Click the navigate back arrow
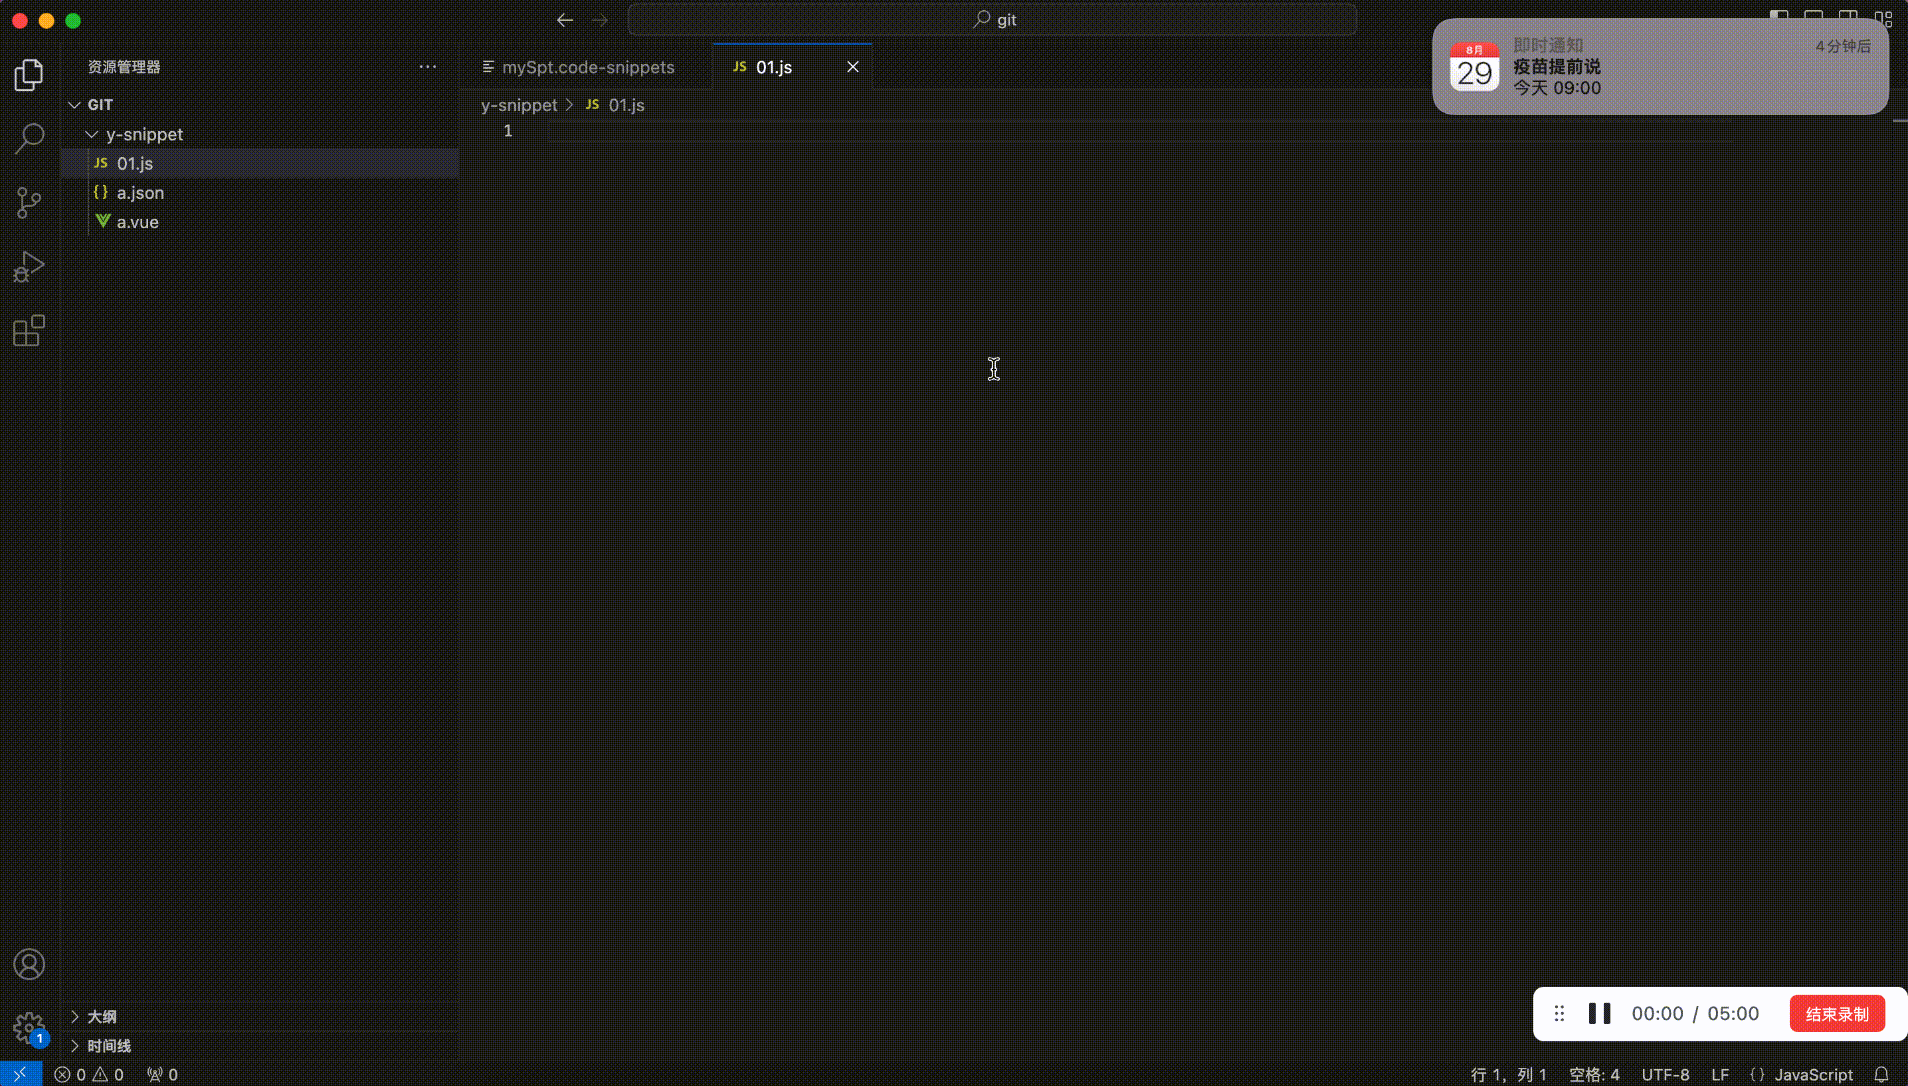The image size is (1908, 1086). click(x=564, y=19)
